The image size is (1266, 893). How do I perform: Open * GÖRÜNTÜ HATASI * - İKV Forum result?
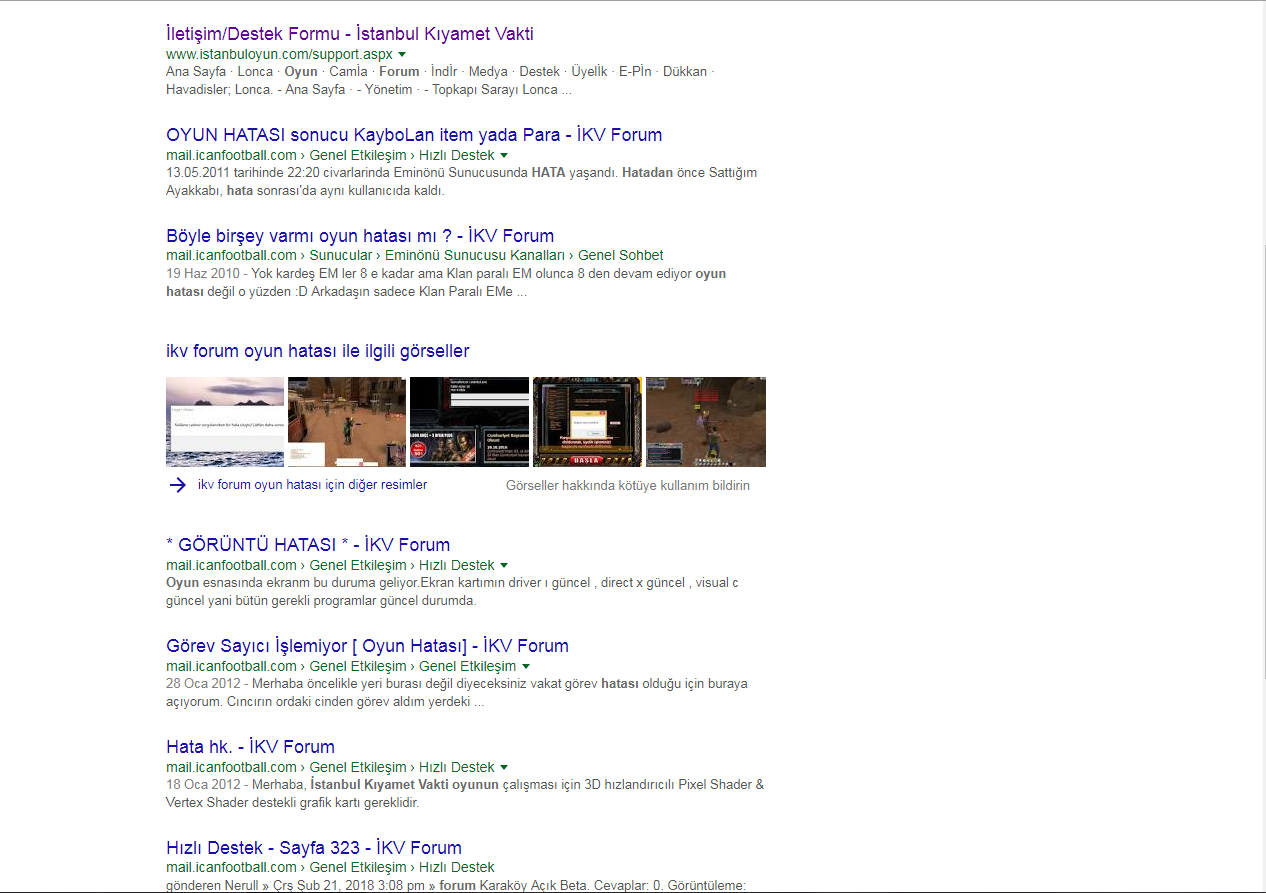308,545
